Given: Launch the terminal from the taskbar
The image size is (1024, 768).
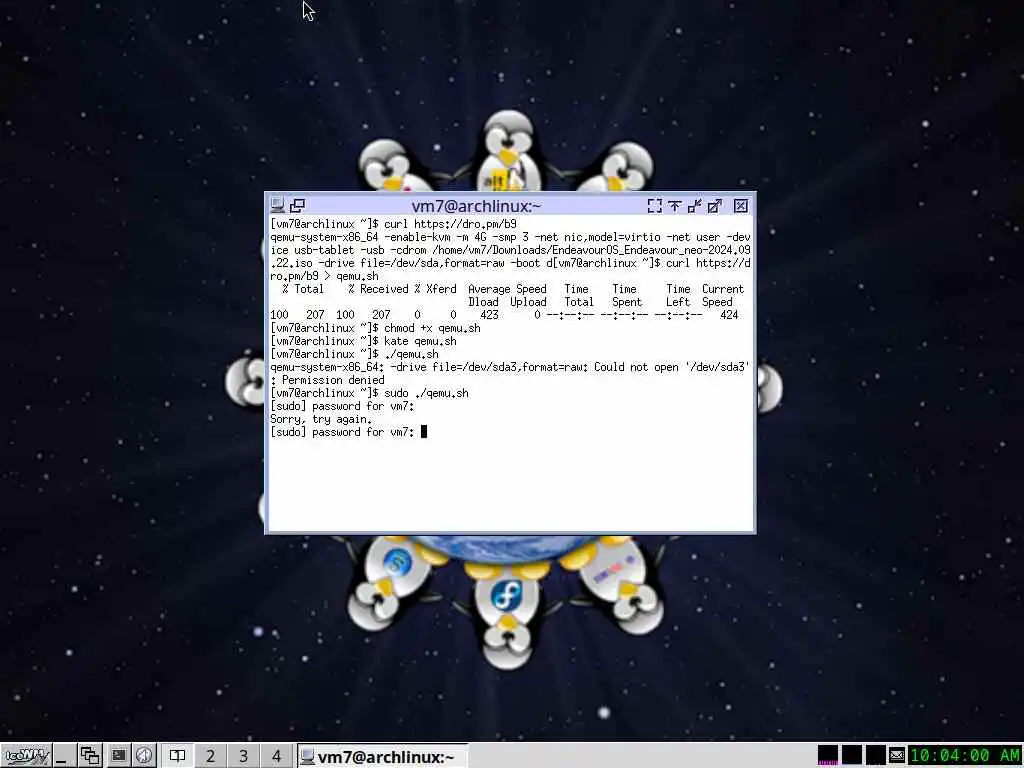Looking at the screenshot, I should click(x=118, y=756).
